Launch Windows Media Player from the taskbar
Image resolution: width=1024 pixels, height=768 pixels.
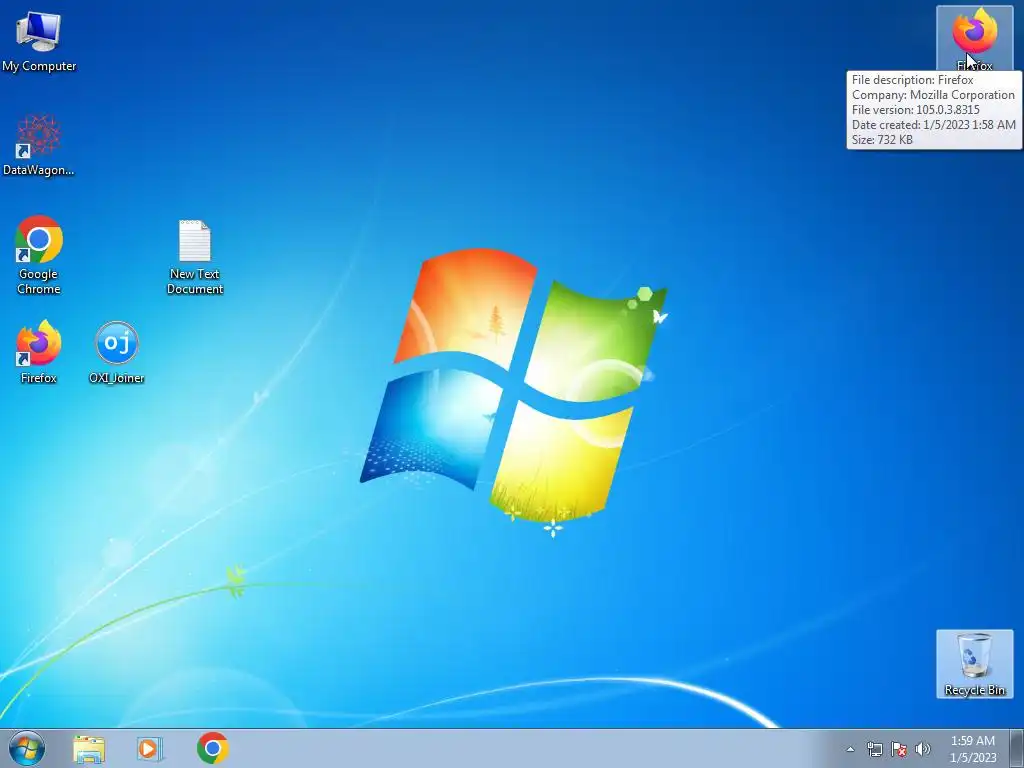[x=150, y=749]
